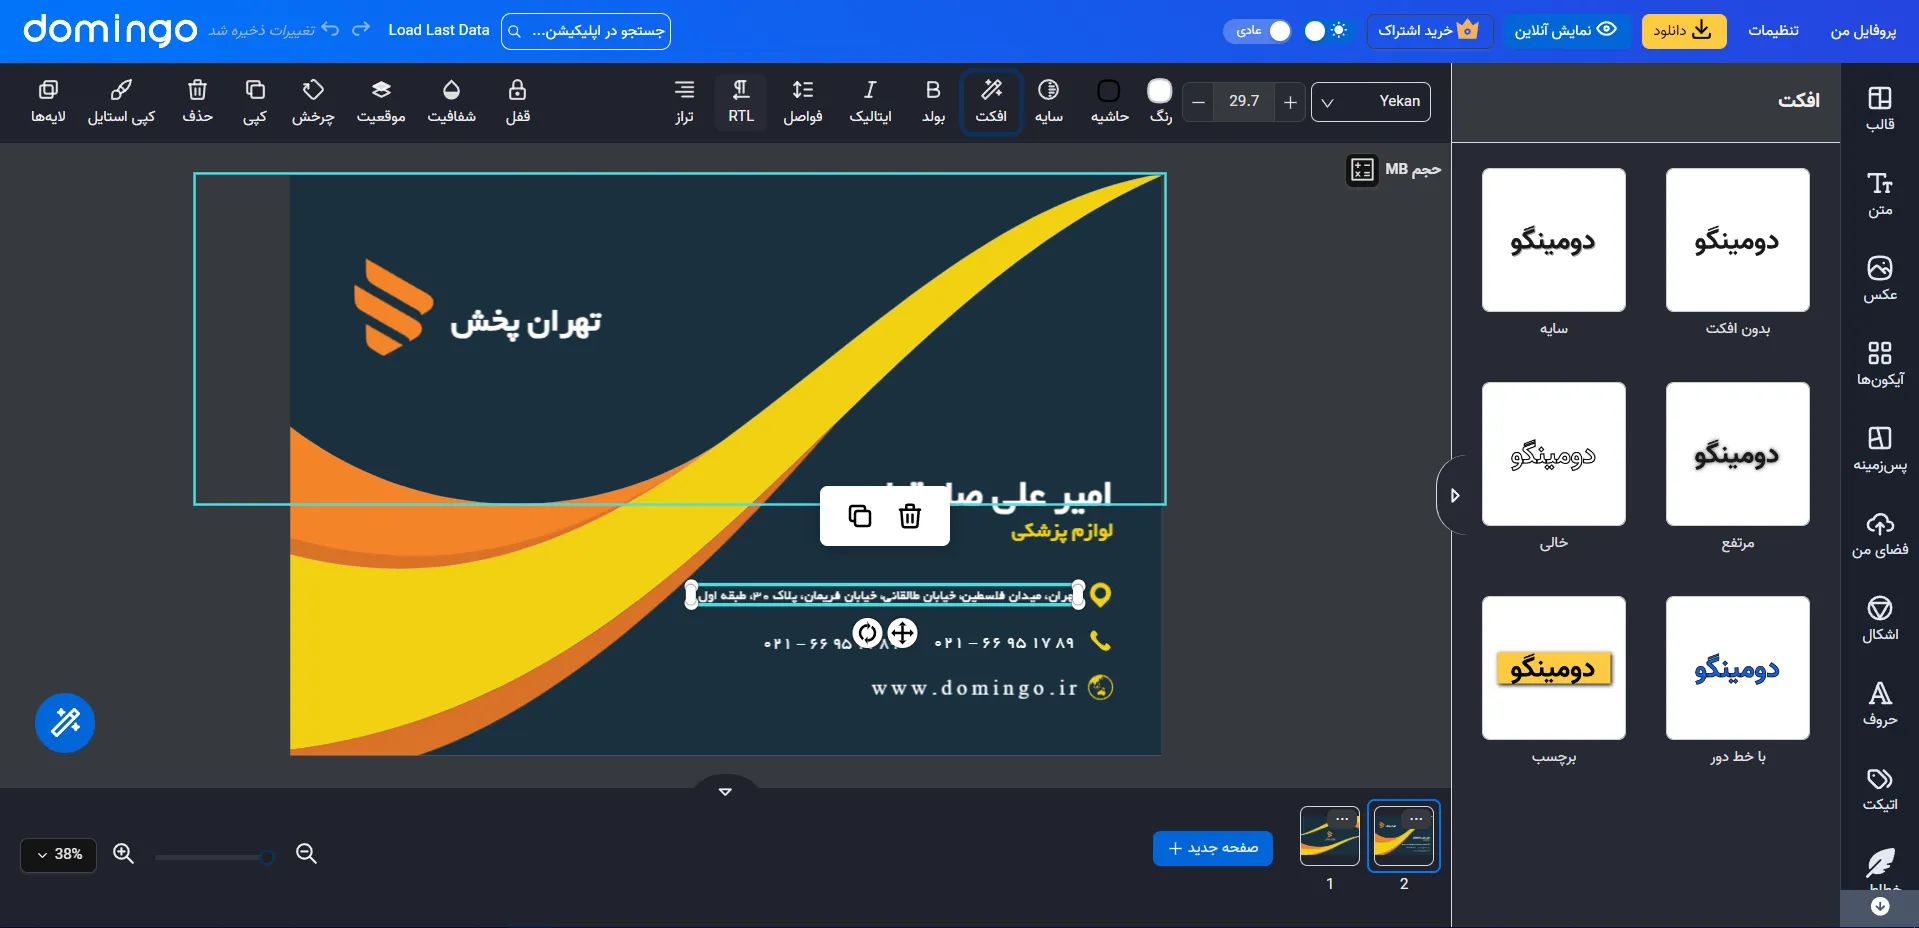Open the Background (پس‌زمینه) sidebar tab
This screenshot has height=928, width=1919.
click(x=1880, y=449)
